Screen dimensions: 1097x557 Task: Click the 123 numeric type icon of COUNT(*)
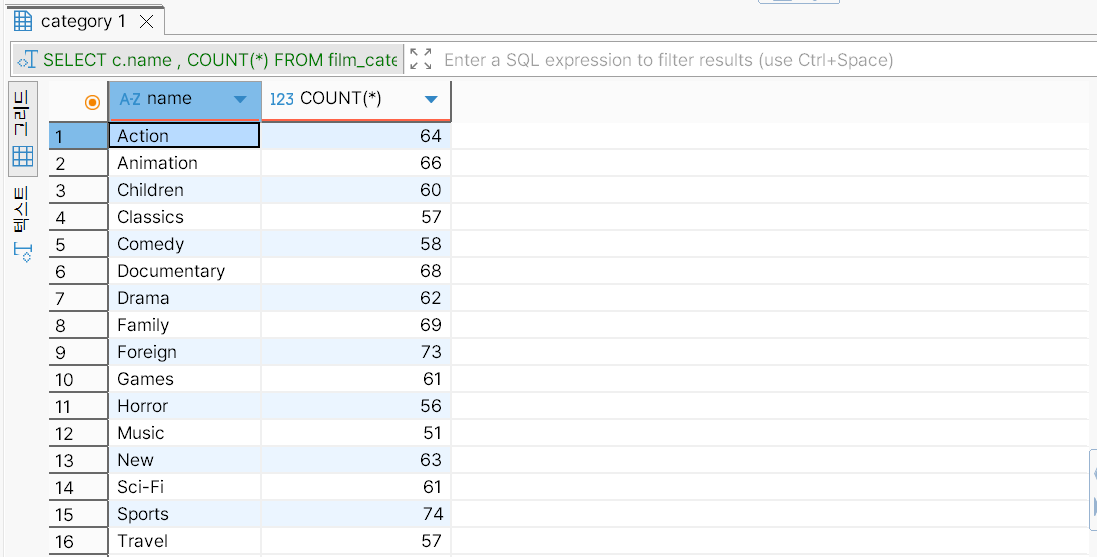(x=282, y=100)
